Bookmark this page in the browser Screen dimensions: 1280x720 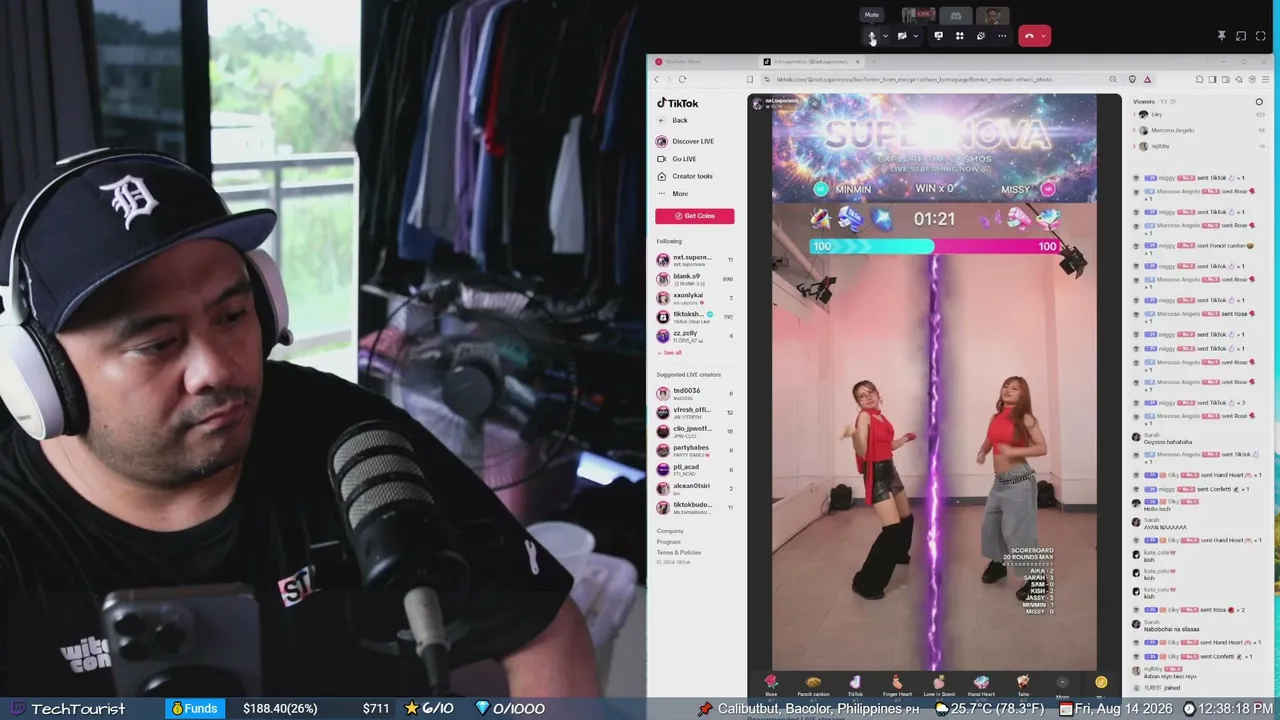pos(749,79)
